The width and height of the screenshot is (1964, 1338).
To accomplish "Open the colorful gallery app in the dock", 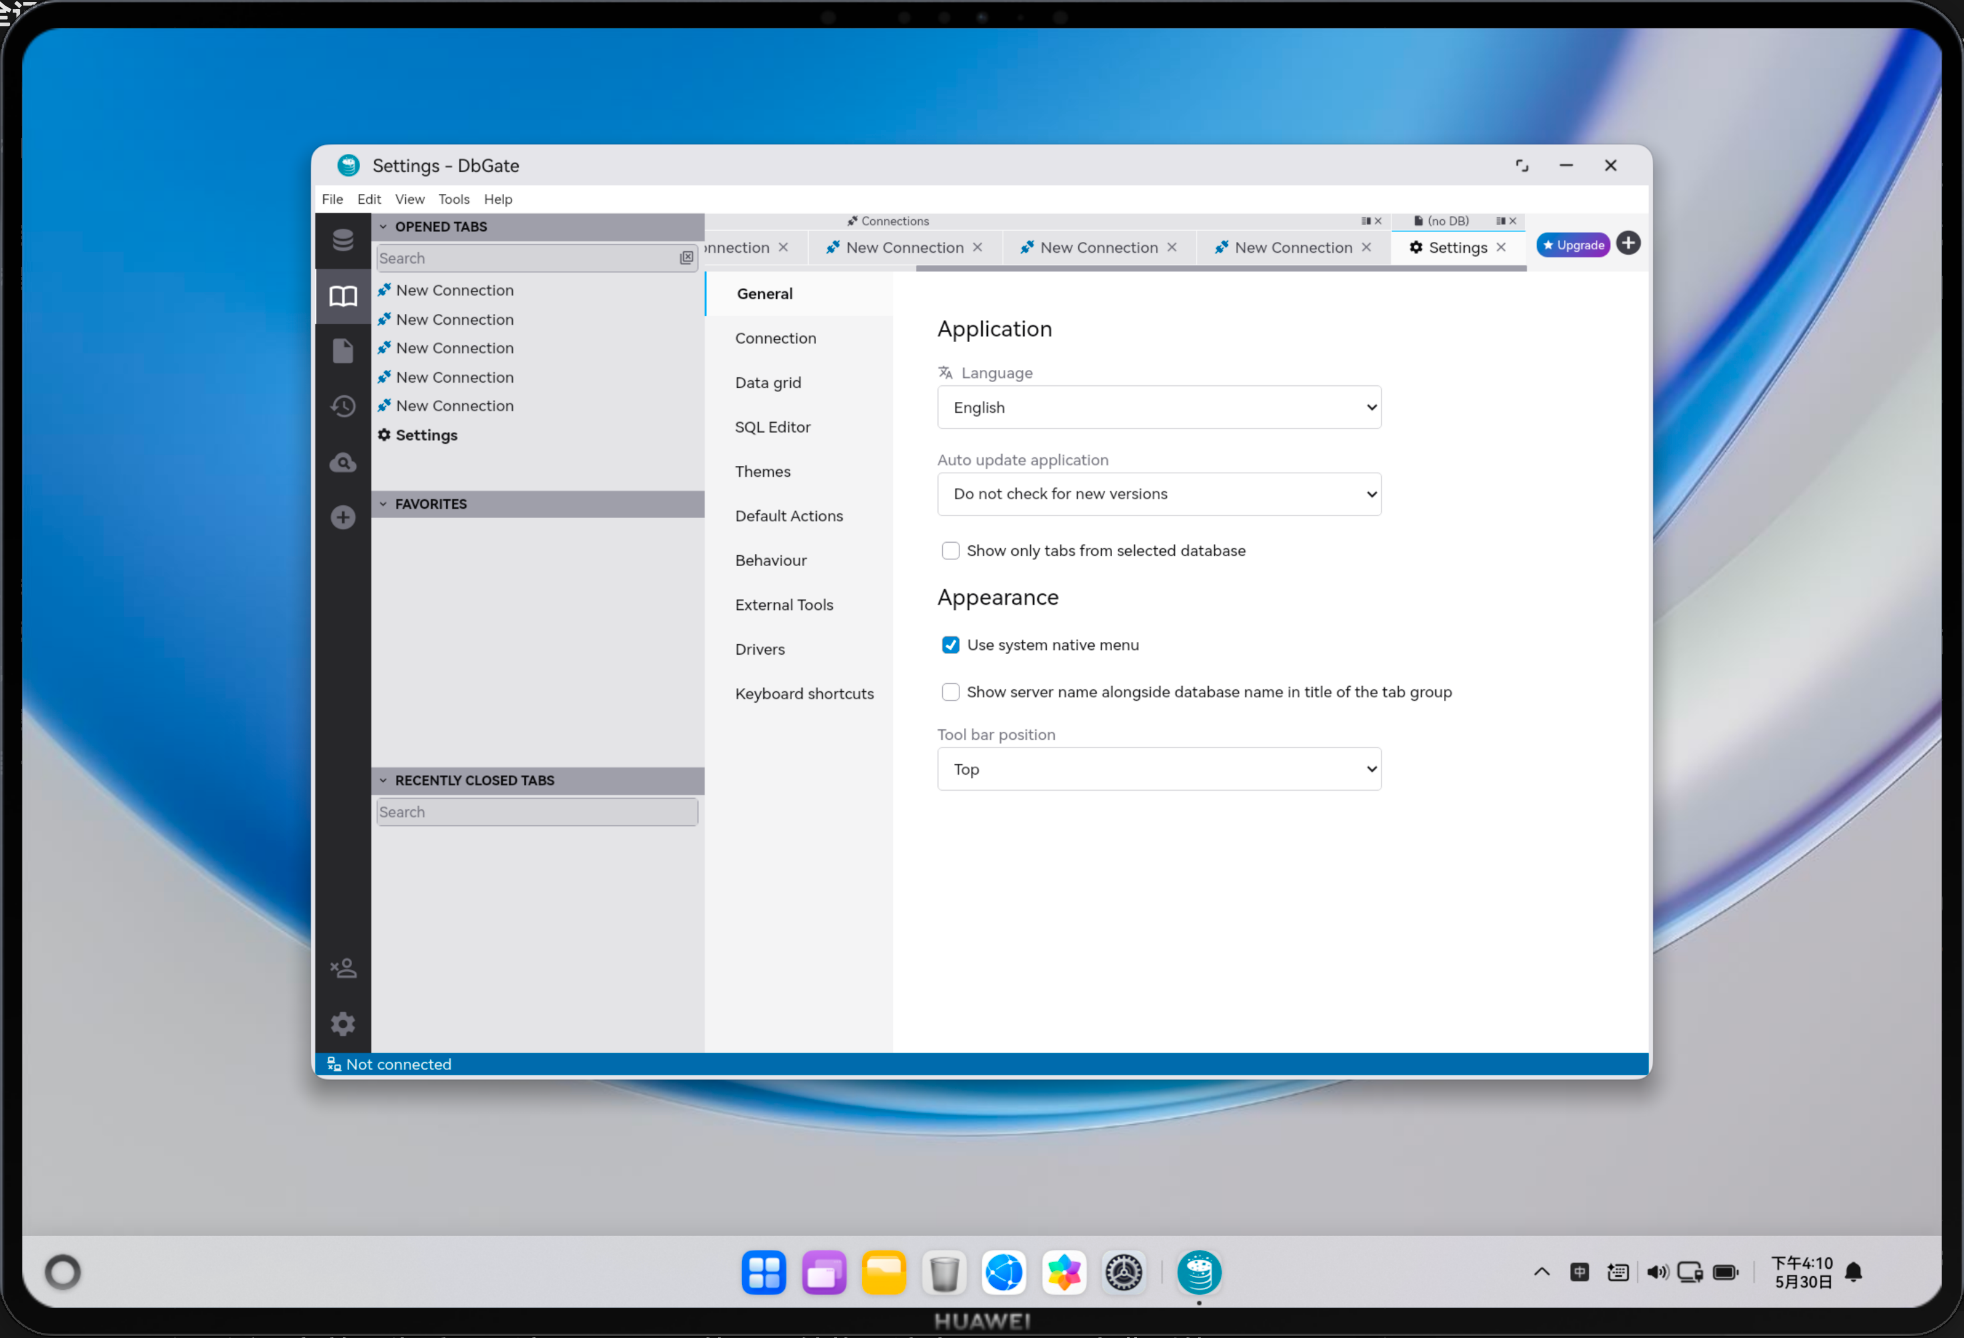I will tap(1064, 1272).
